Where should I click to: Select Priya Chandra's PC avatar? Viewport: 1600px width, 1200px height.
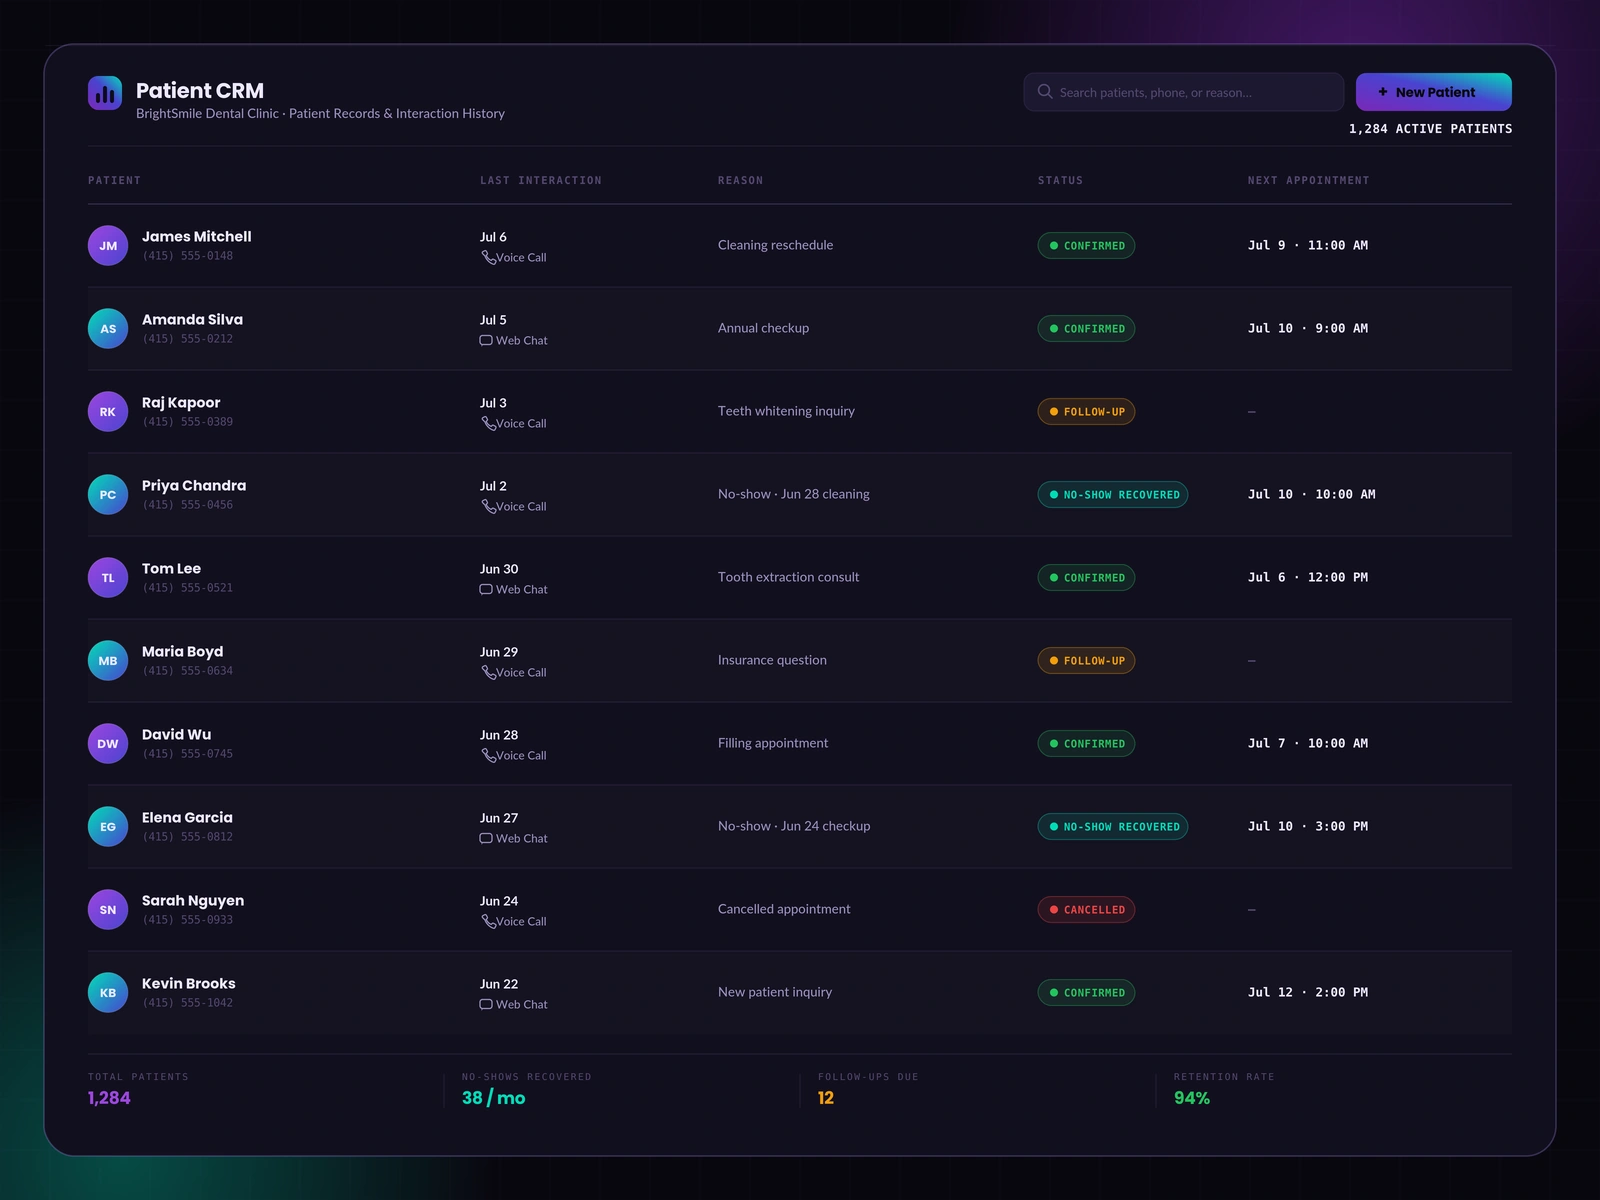(108, 495)
